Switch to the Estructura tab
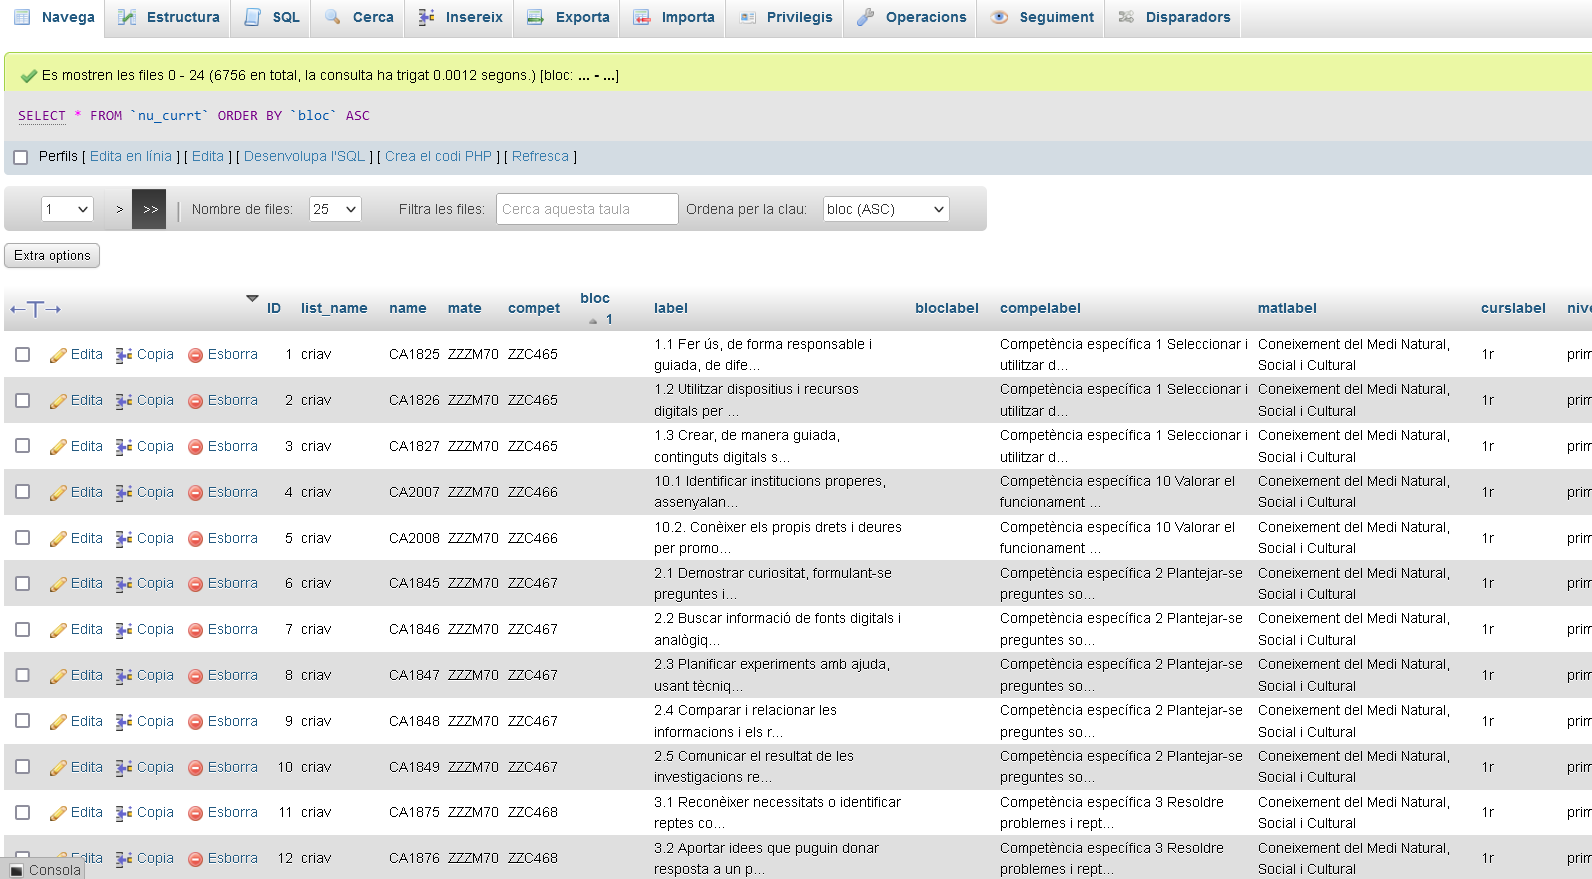 [169, 17]
